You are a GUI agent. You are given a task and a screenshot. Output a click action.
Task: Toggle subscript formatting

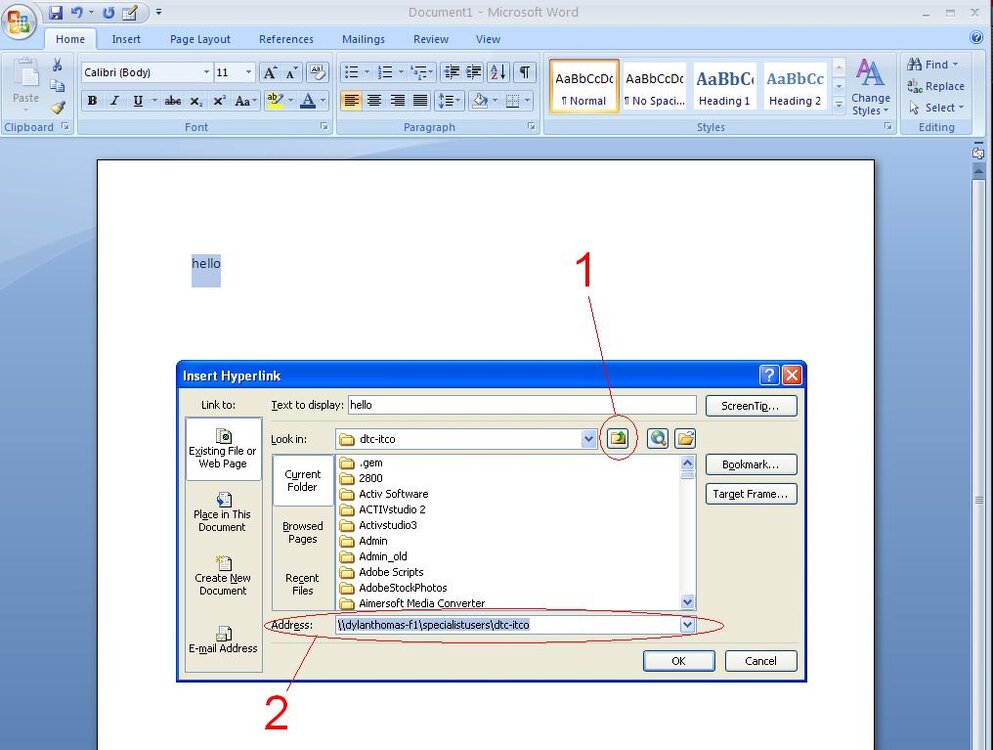196,101
